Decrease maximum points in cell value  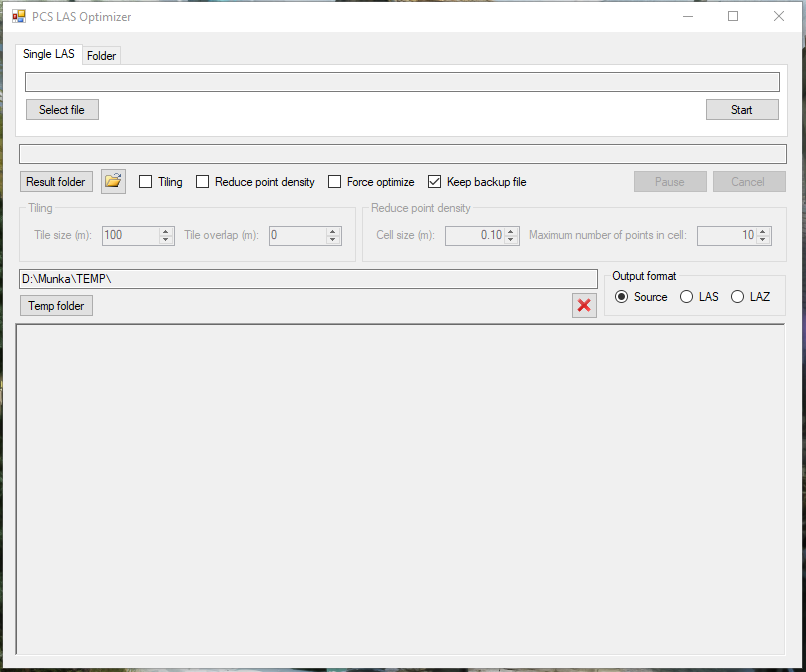coord(763,240)
